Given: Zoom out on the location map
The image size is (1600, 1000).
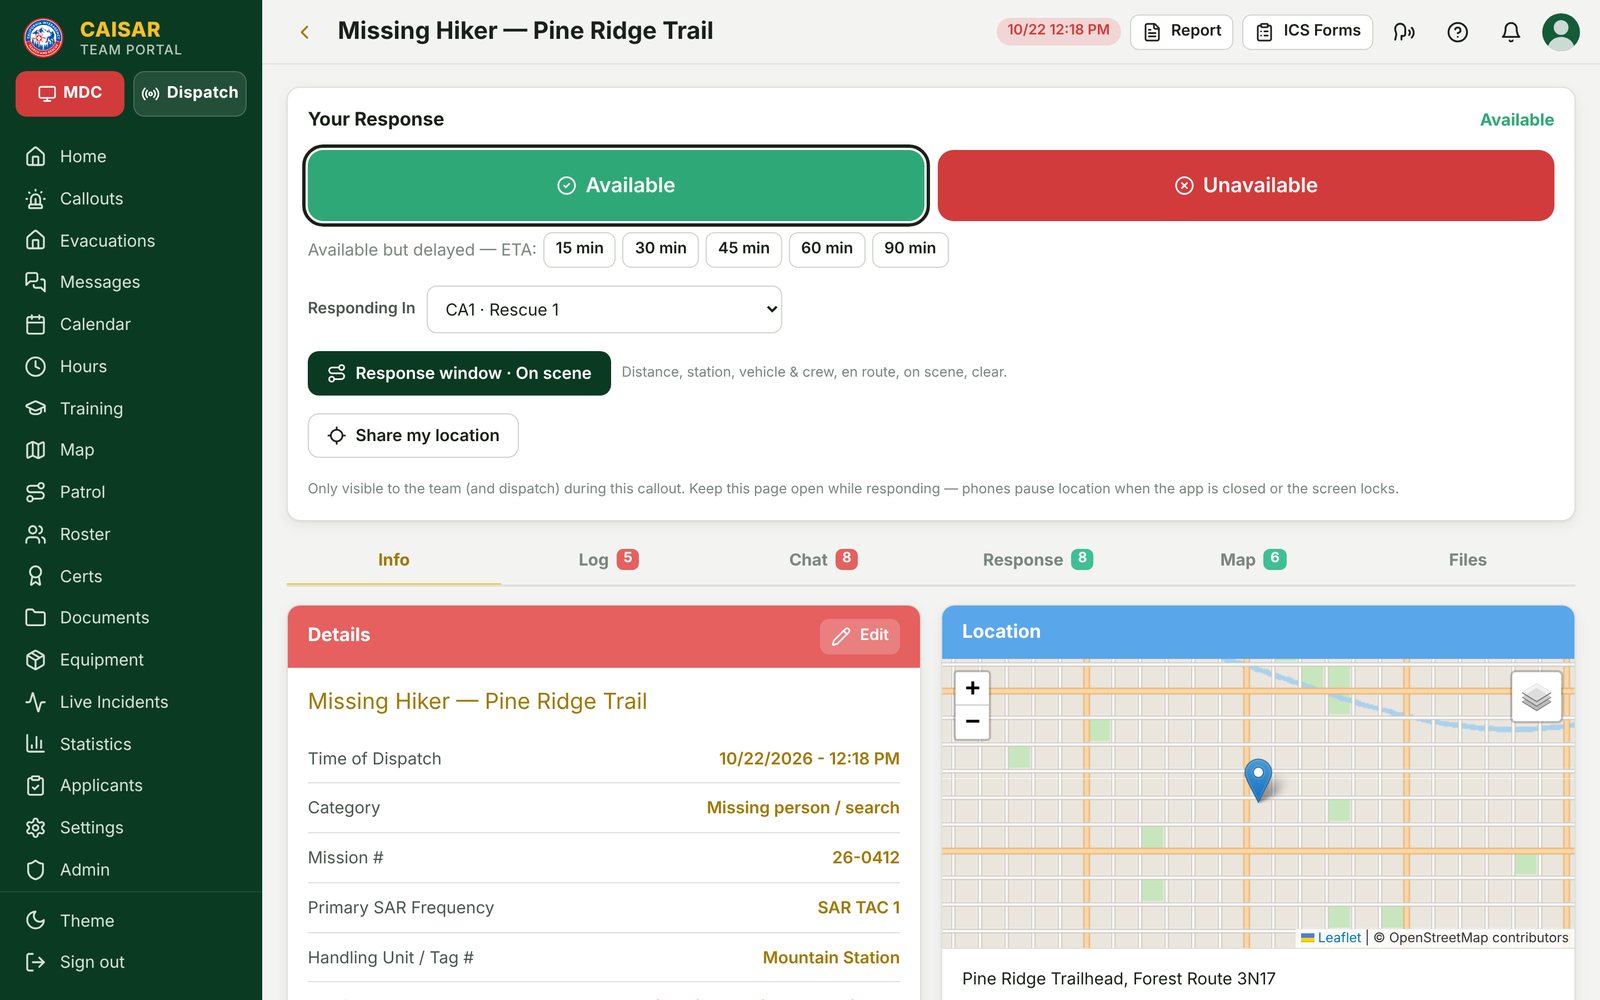Looking at the screenshot, I should pyautogui.click(x=972, y=722).
